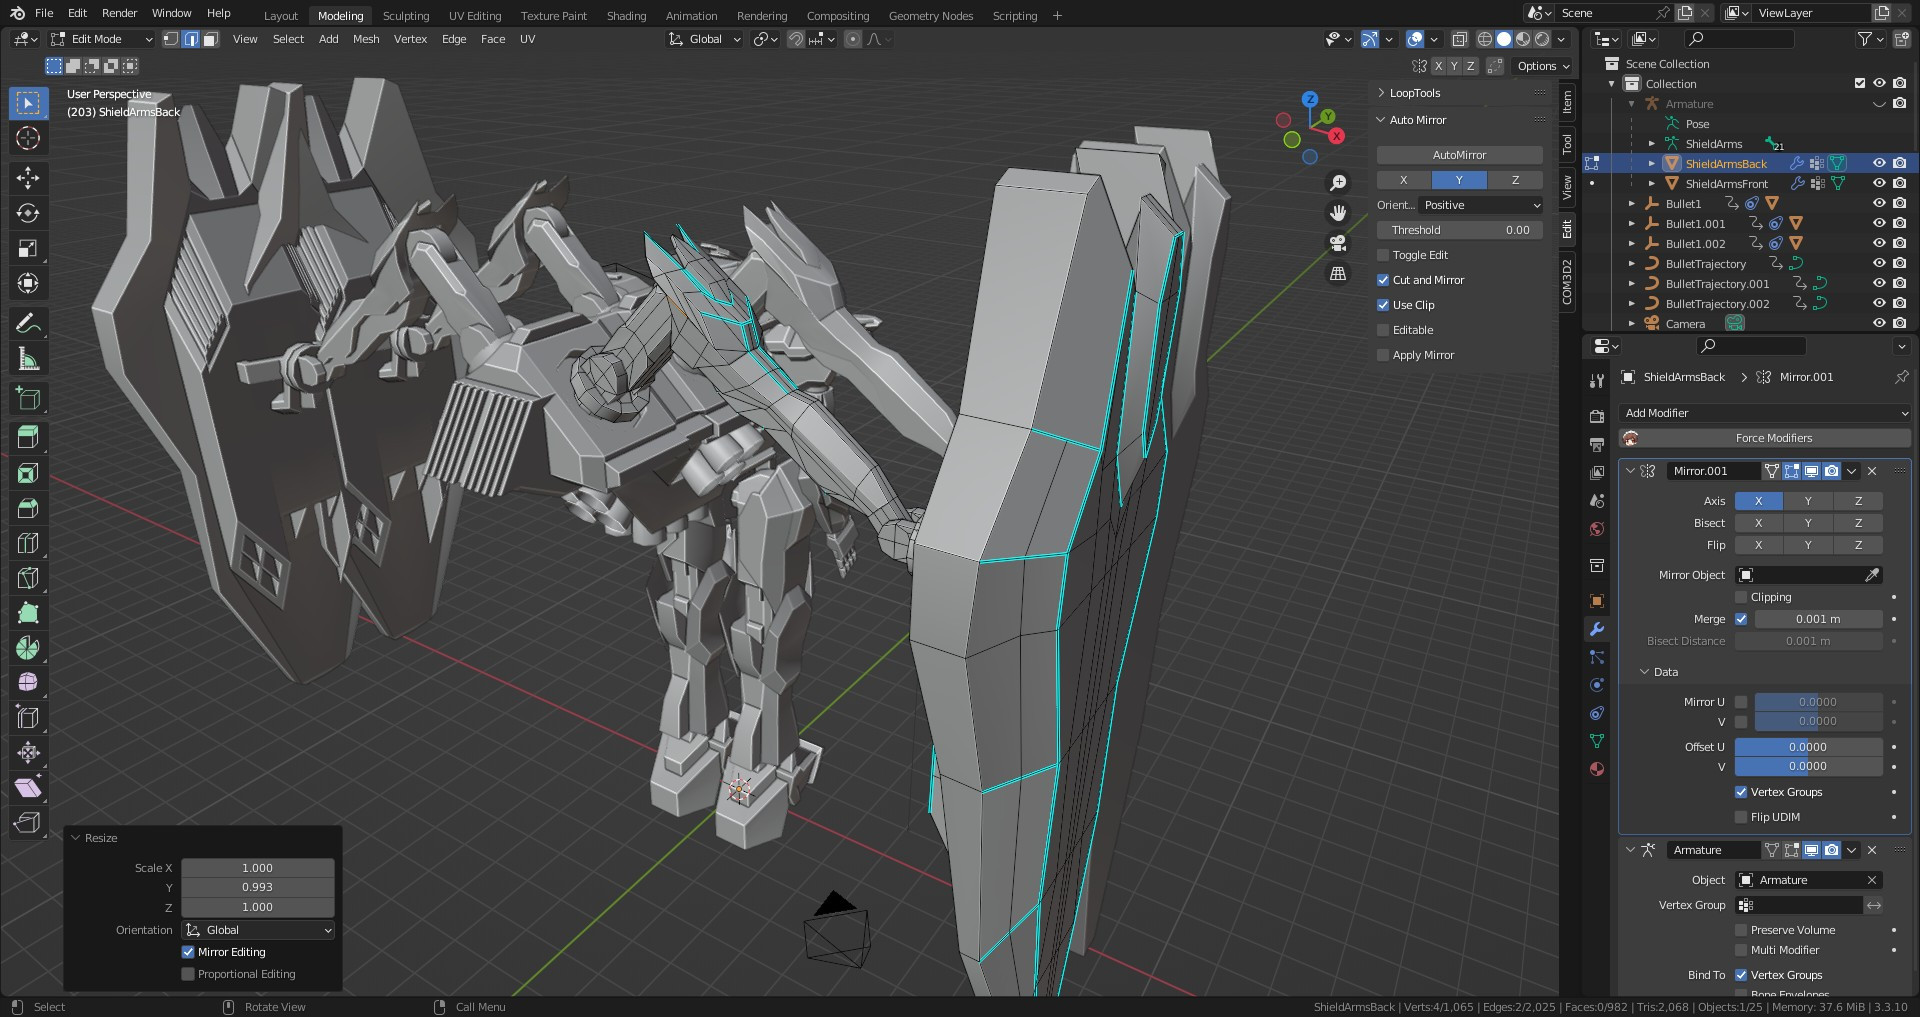The height and width of the screenshot is (1017, 1920).
Task: Switch orthographic/perspective grid icon
Action: tap(1338, 273)
